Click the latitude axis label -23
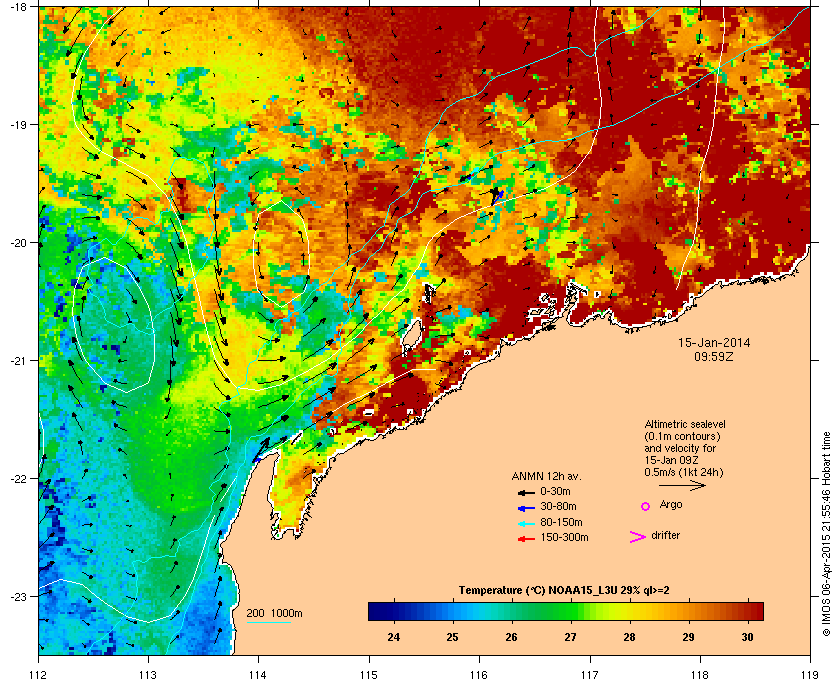Viewport: 840px width, 680px height. 18,596
